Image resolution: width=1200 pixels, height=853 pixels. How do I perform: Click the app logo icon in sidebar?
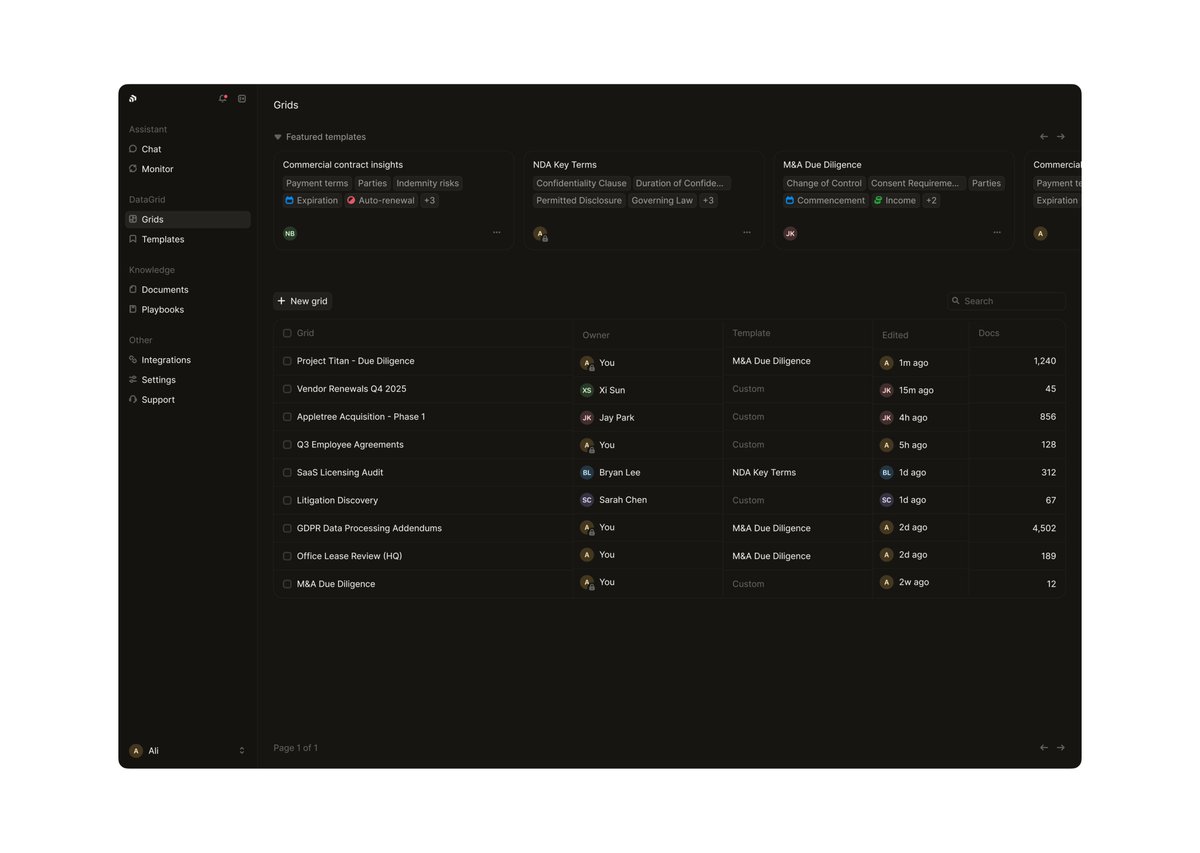(x=133, y=99)
